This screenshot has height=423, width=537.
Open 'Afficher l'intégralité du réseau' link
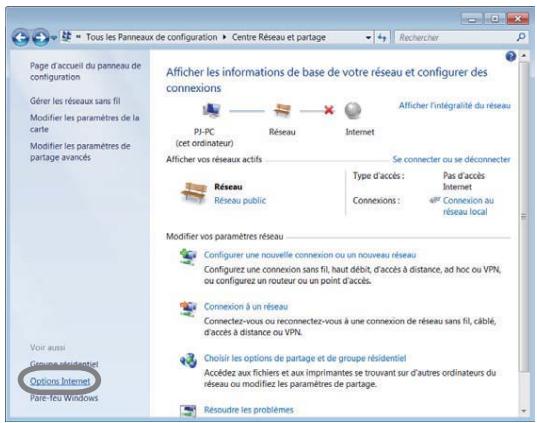pyautogui.click(x=454, y=105)
